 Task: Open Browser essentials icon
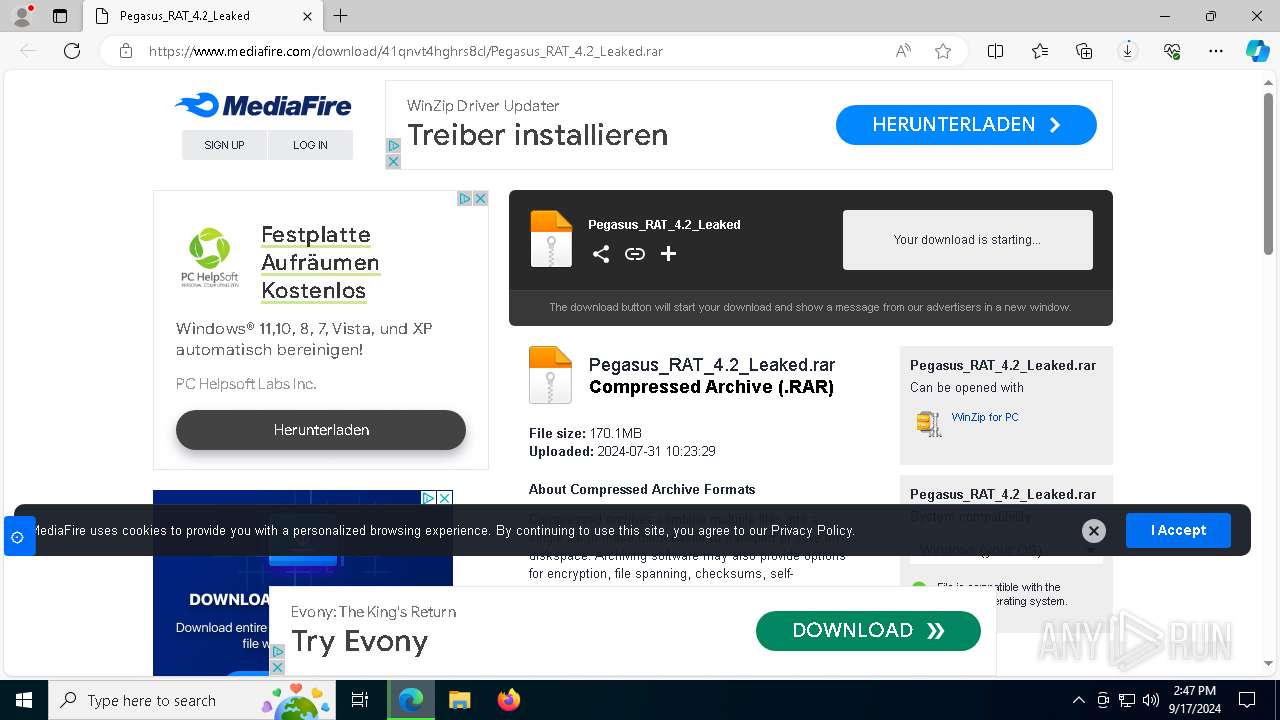[1172, 51]
